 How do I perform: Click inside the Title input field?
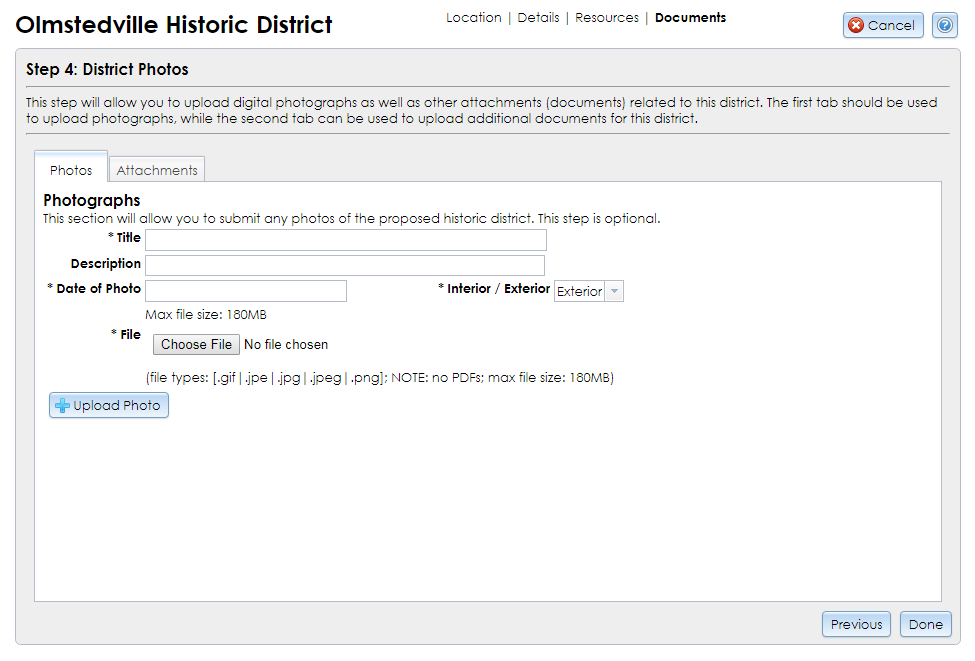pyautogui.click(x=345, y=239)
